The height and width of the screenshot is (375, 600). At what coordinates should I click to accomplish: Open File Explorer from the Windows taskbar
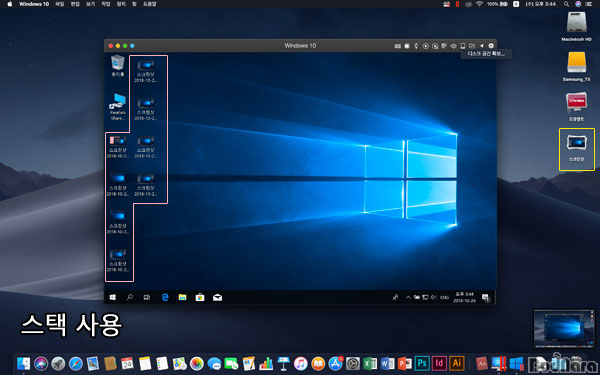(183, 297)
